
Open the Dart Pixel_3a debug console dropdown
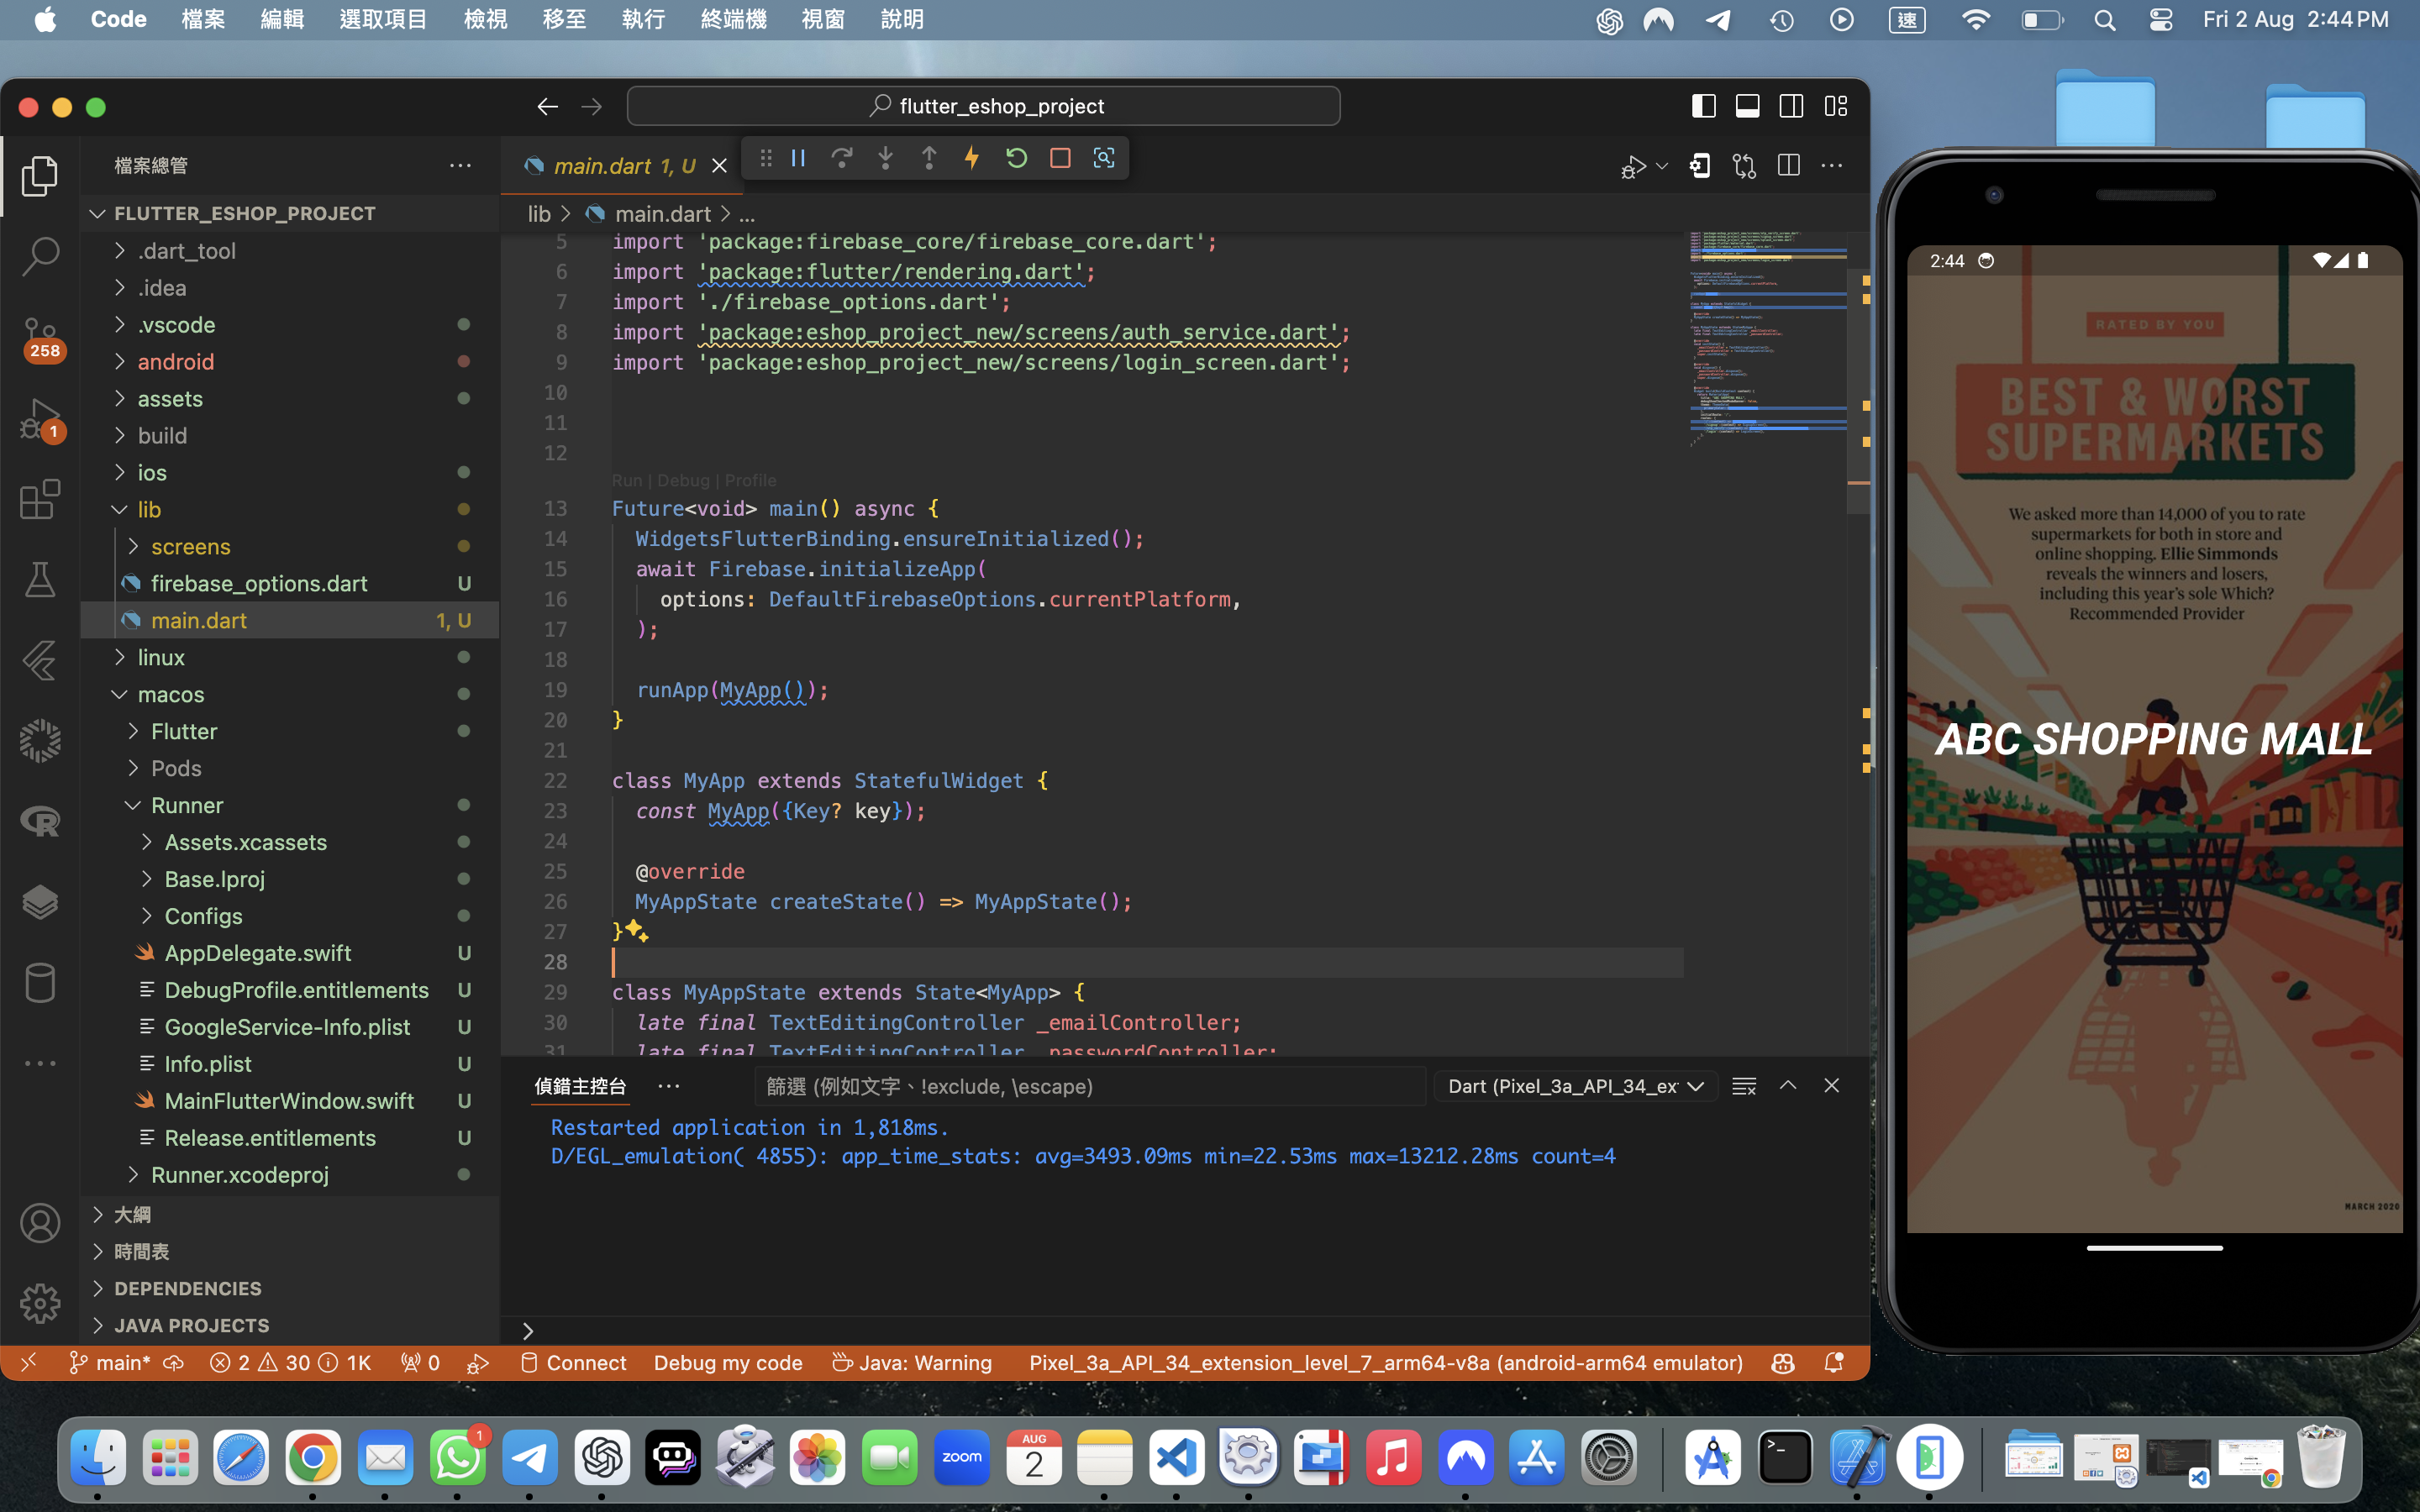(x=1575, y=1086)
